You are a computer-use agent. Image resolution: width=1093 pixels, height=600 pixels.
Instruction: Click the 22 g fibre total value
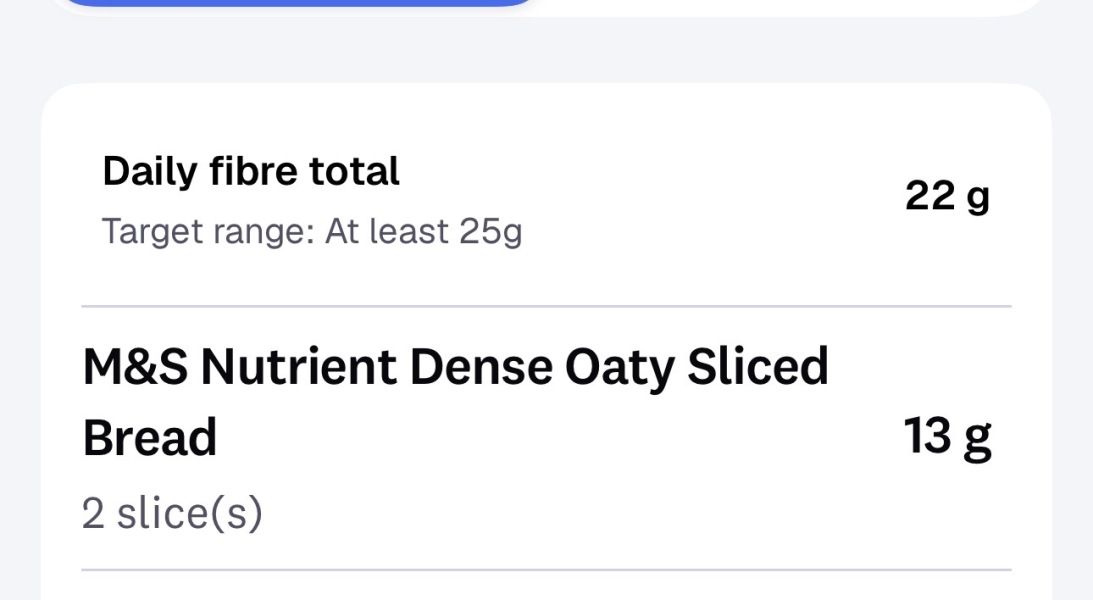click(947, 196)
